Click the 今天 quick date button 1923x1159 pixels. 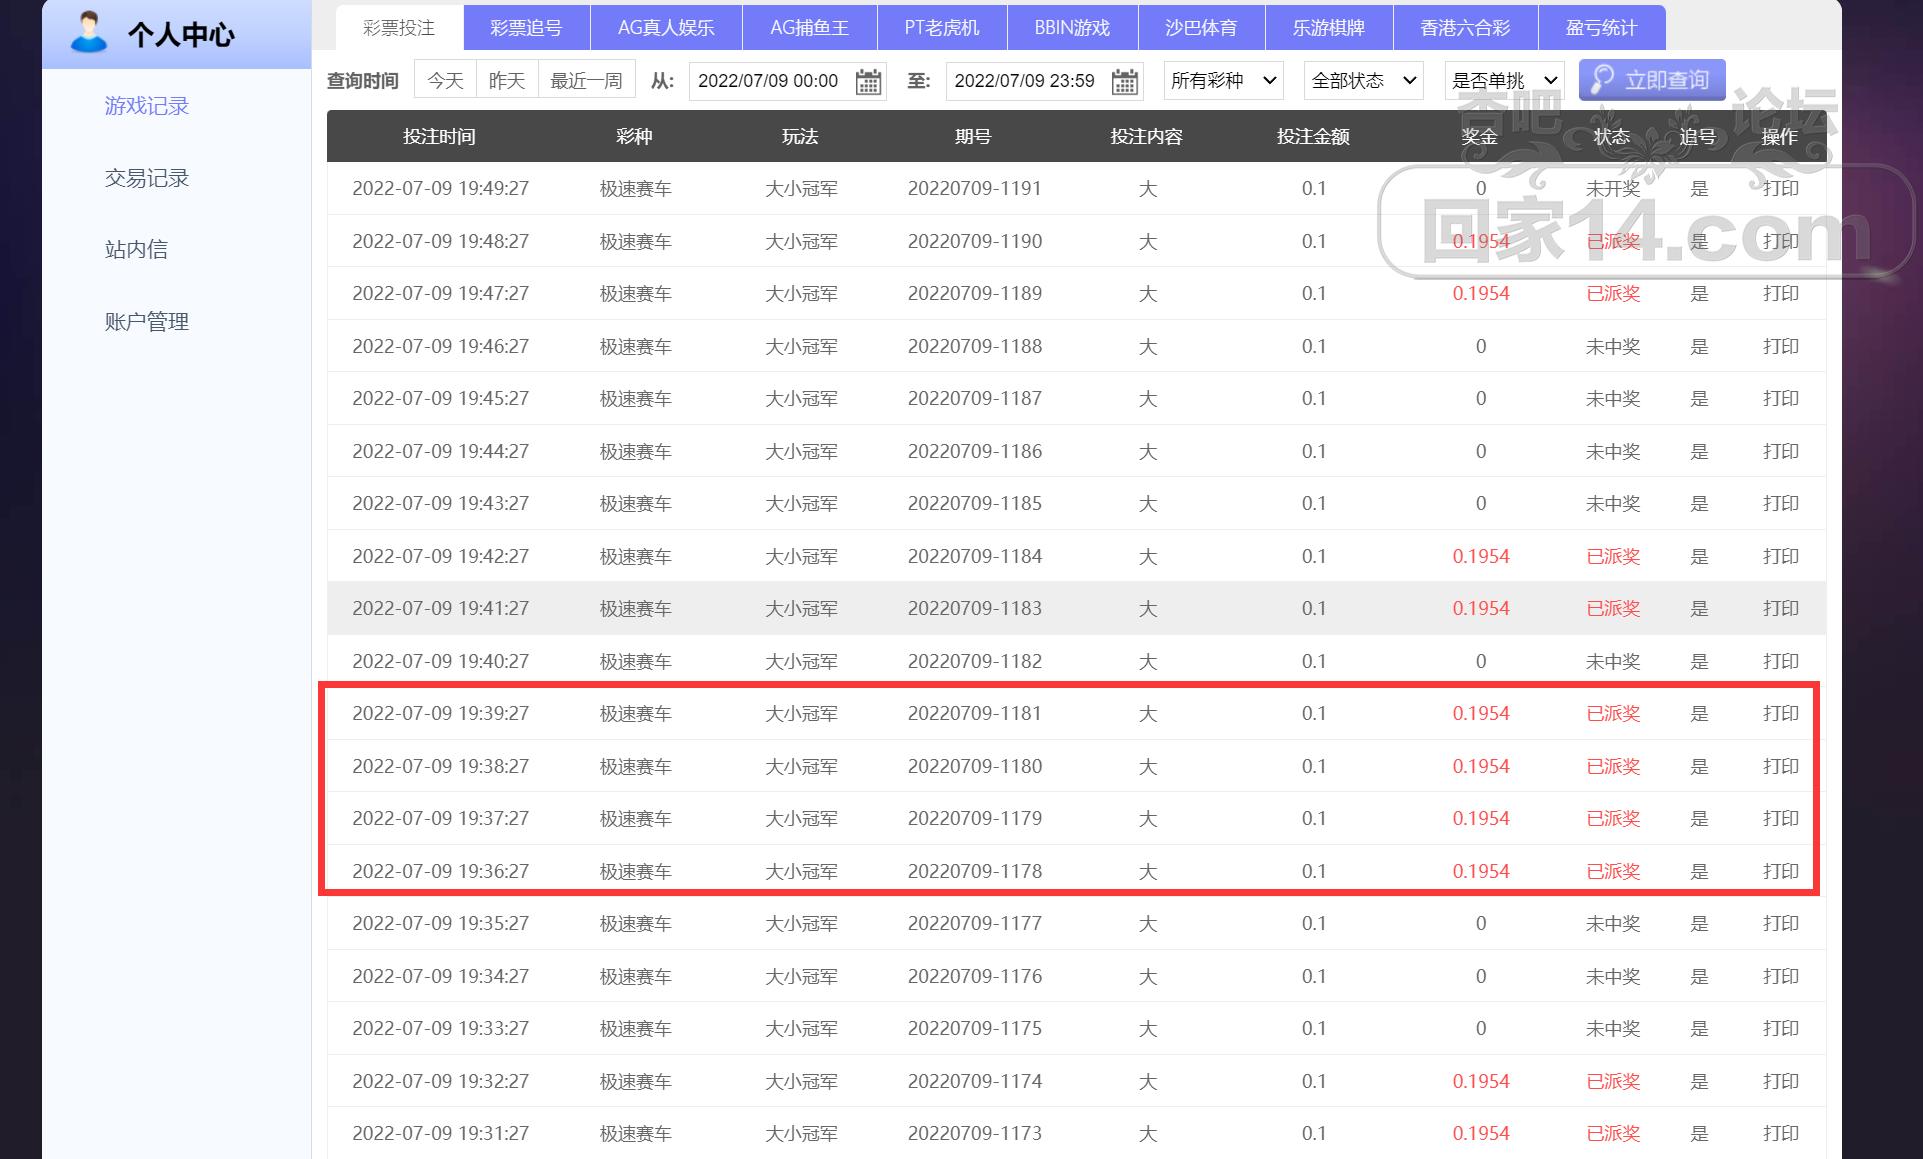[445, 81]
